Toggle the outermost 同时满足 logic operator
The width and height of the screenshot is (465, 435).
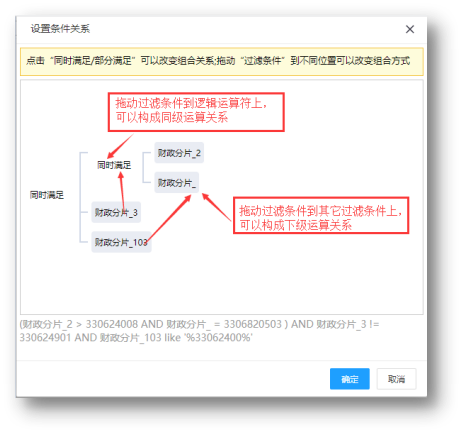pos(47,195)
